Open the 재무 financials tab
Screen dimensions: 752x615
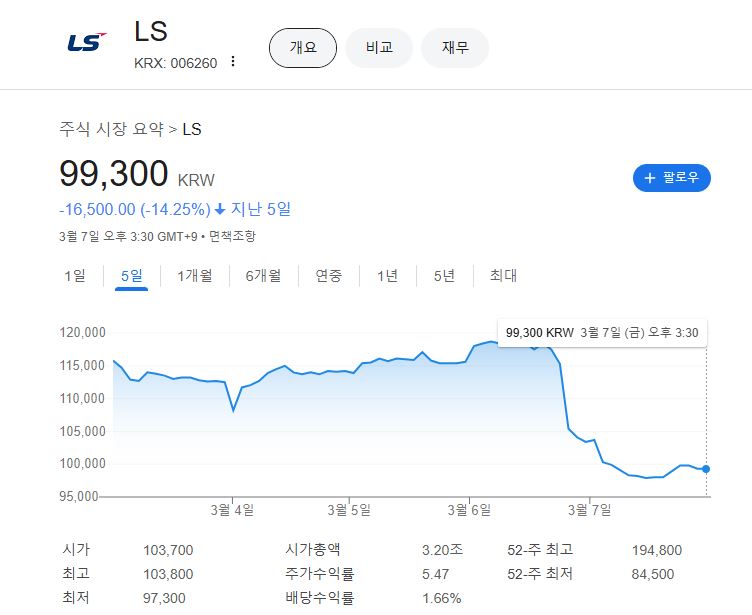455,47
